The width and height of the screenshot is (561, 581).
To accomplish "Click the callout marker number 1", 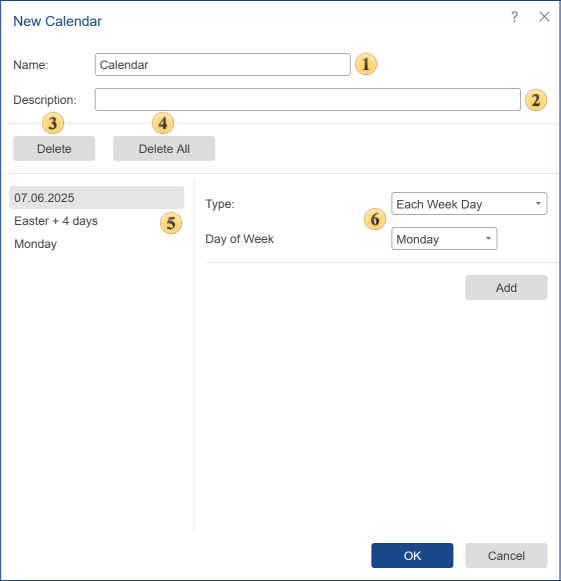I will 366,64.
